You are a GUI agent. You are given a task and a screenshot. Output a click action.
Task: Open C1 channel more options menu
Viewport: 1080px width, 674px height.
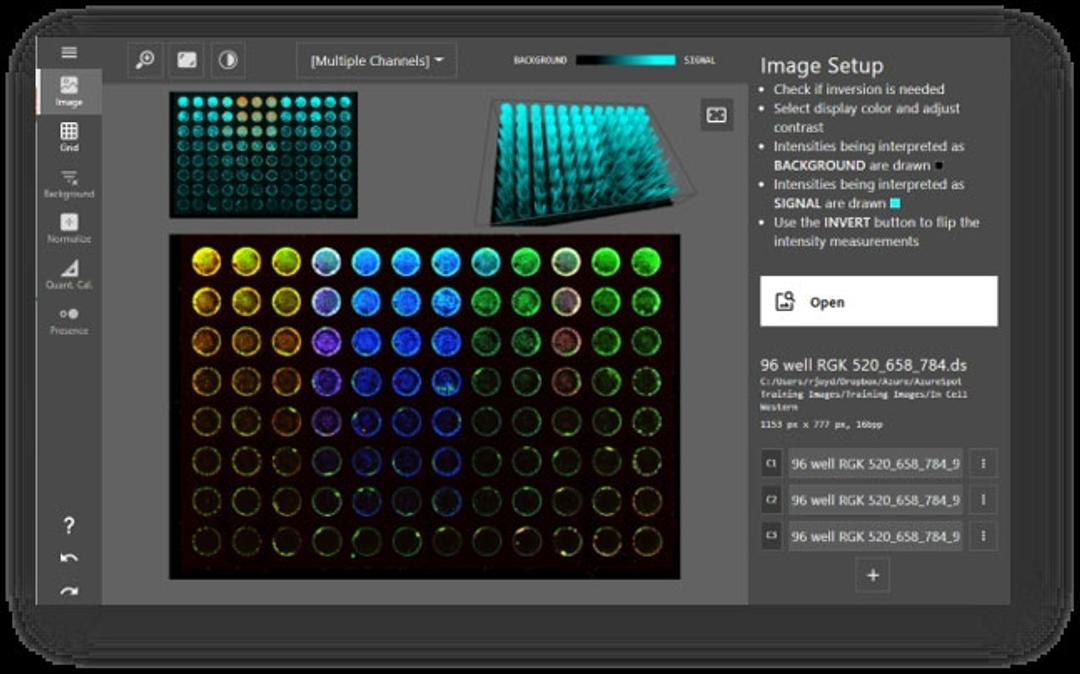click(x=983, y=463)
